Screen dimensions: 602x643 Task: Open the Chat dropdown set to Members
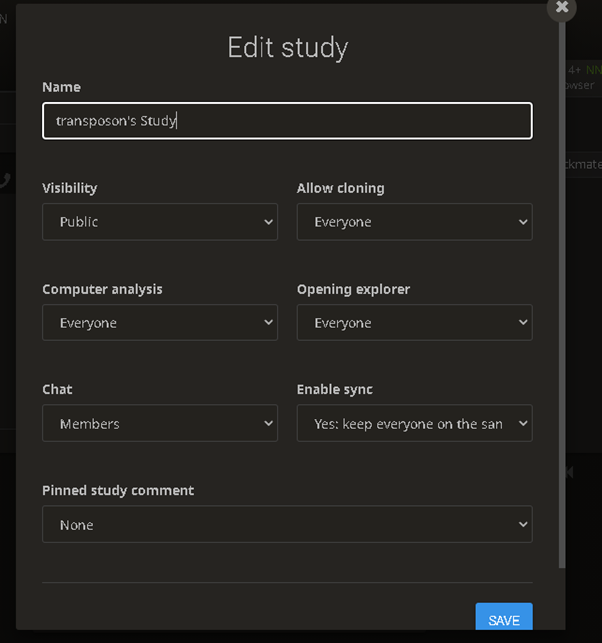pyautogui.click(x=160, y=423)
